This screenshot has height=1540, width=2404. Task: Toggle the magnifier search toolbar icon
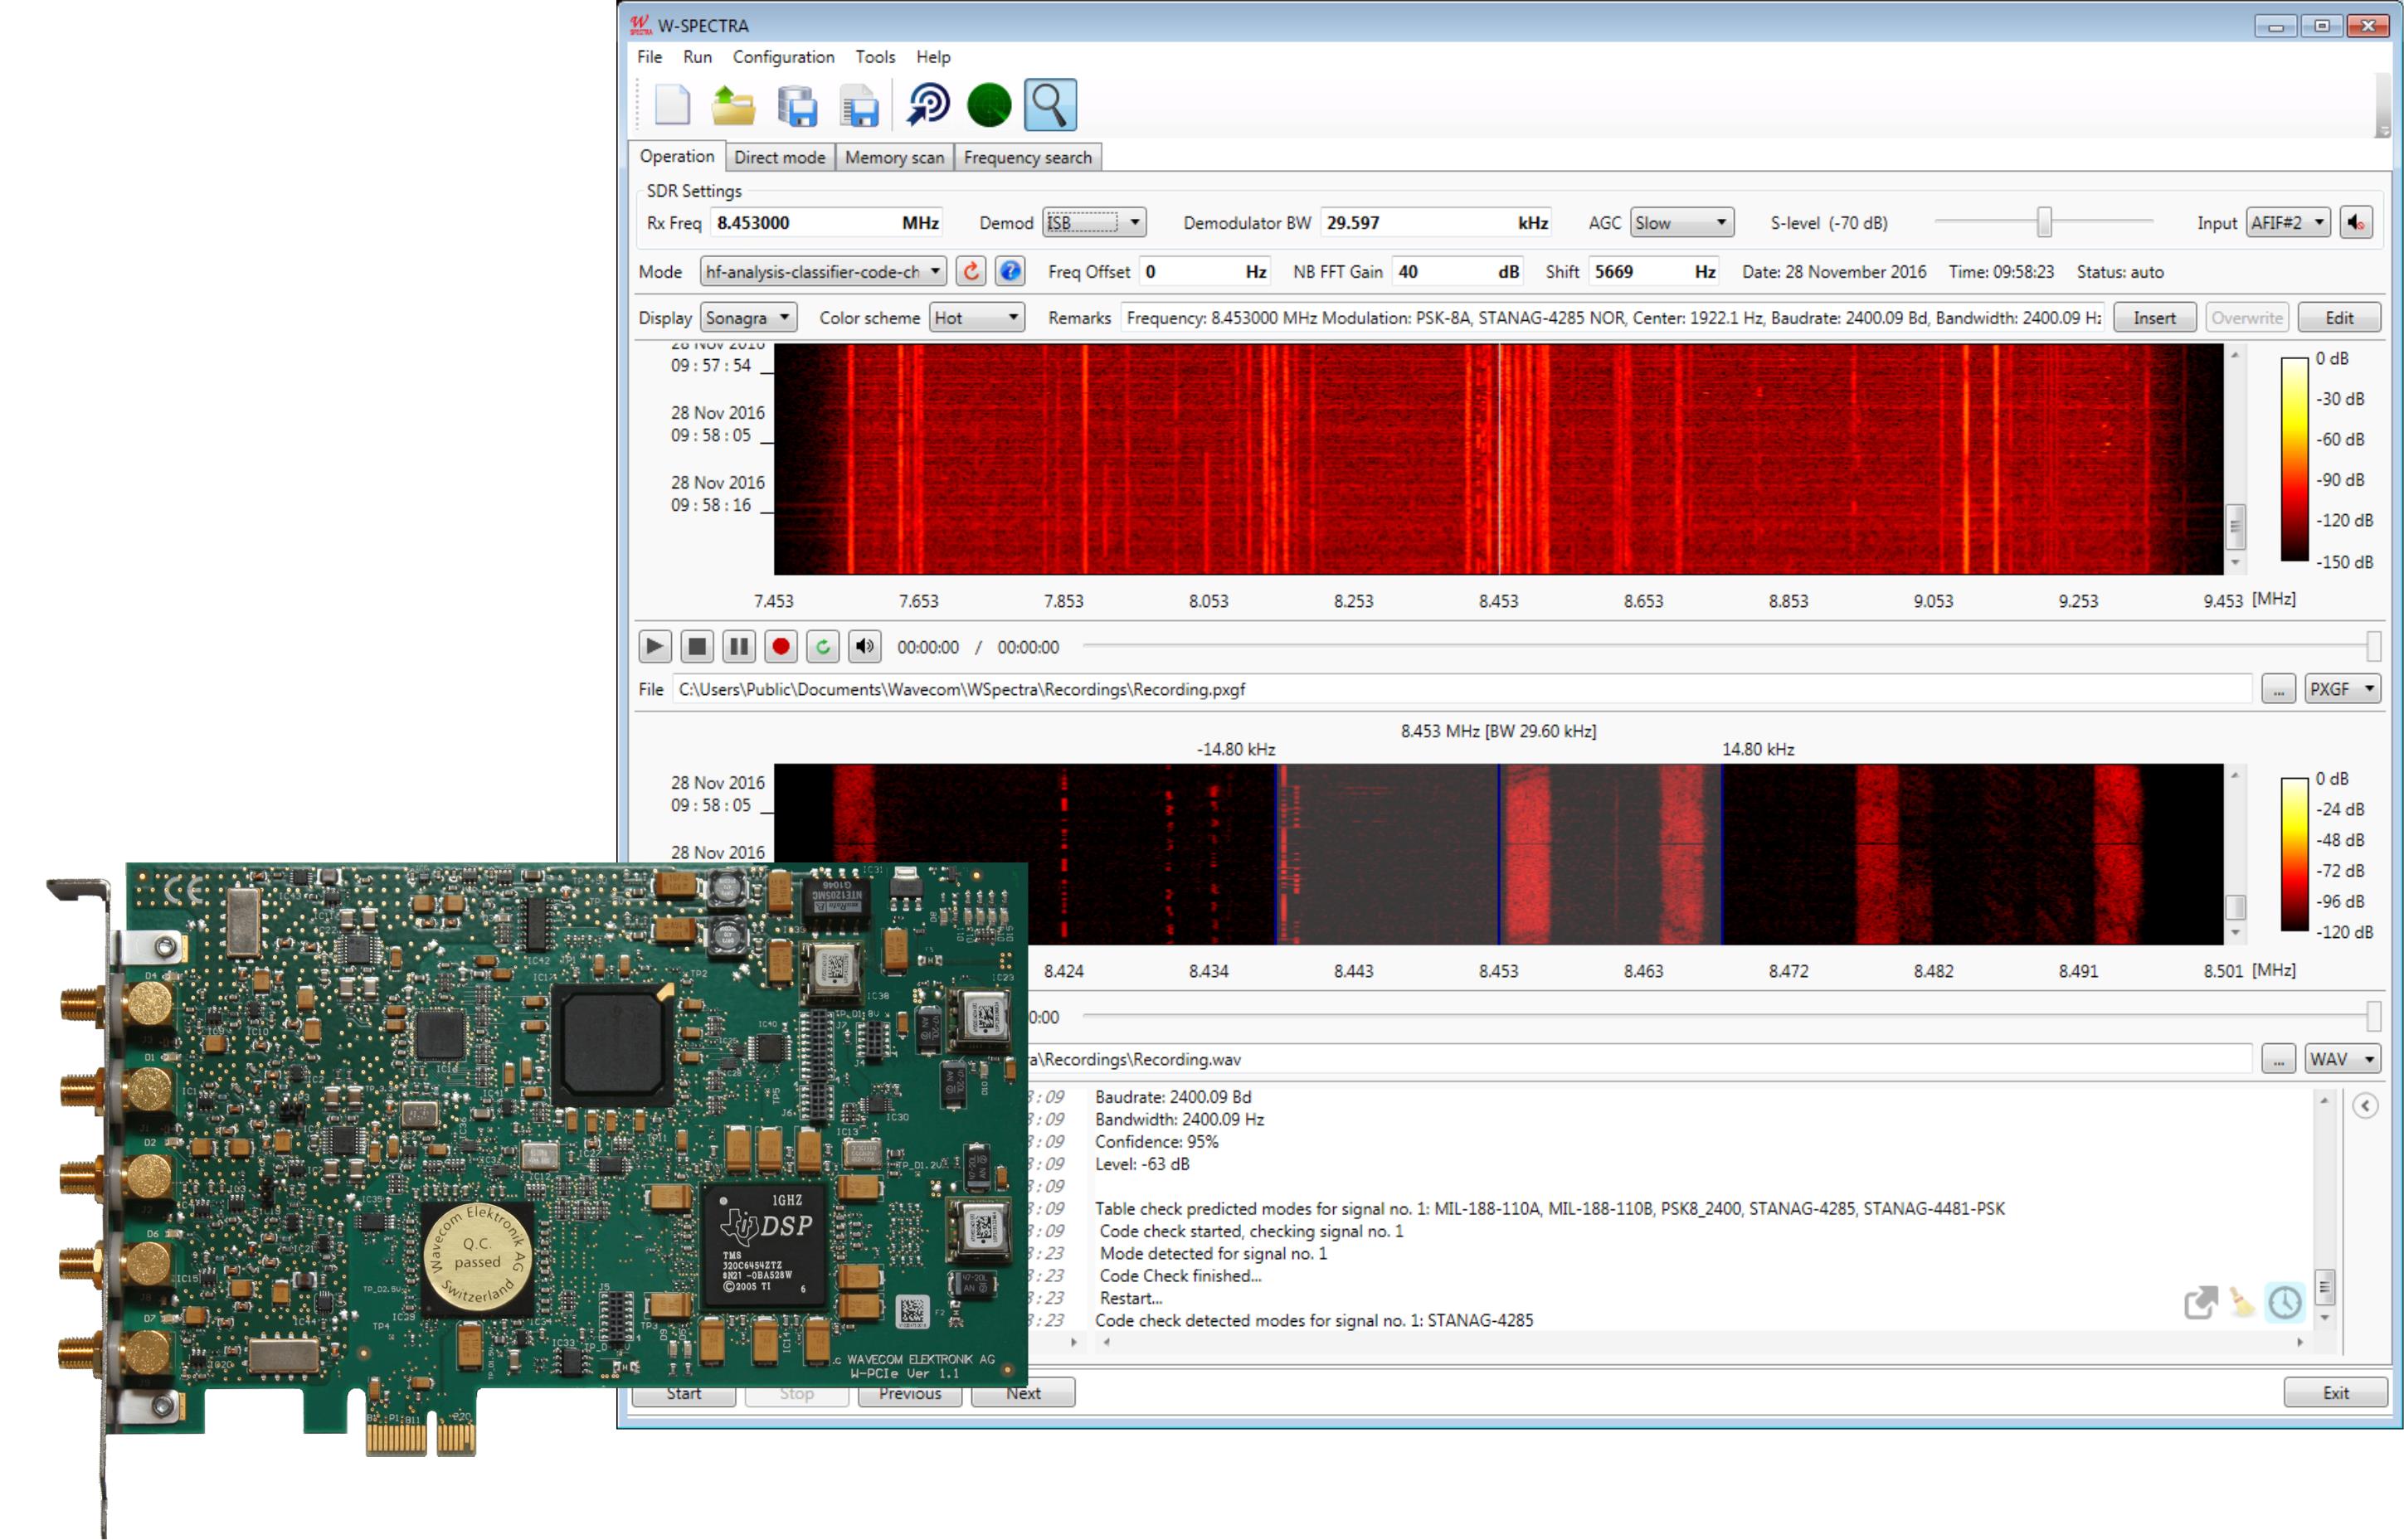[x=1050, y=105]
